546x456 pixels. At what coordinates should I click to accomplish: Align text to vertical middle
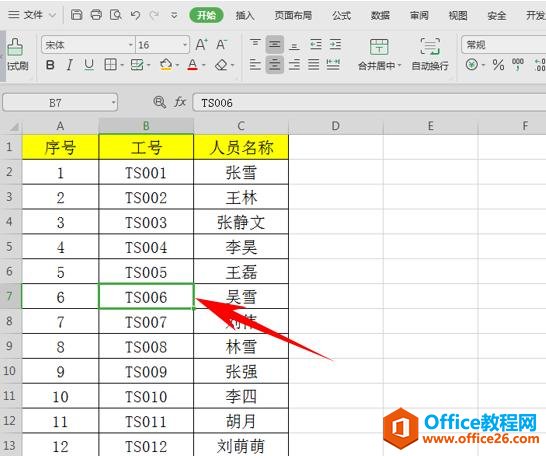[275, 44]
